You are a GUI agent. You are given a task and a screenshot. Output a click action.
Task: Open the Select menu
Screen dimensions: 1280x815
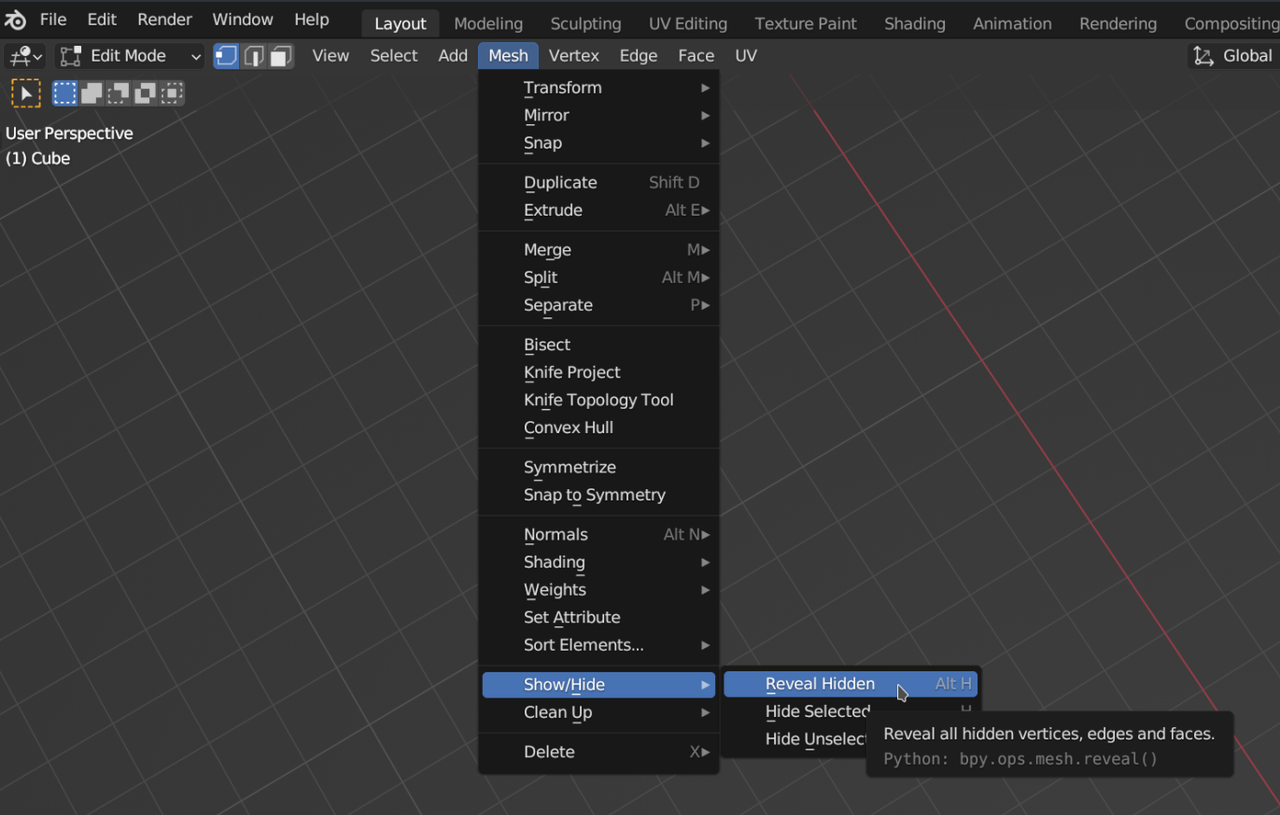click(x=394, y=56)
